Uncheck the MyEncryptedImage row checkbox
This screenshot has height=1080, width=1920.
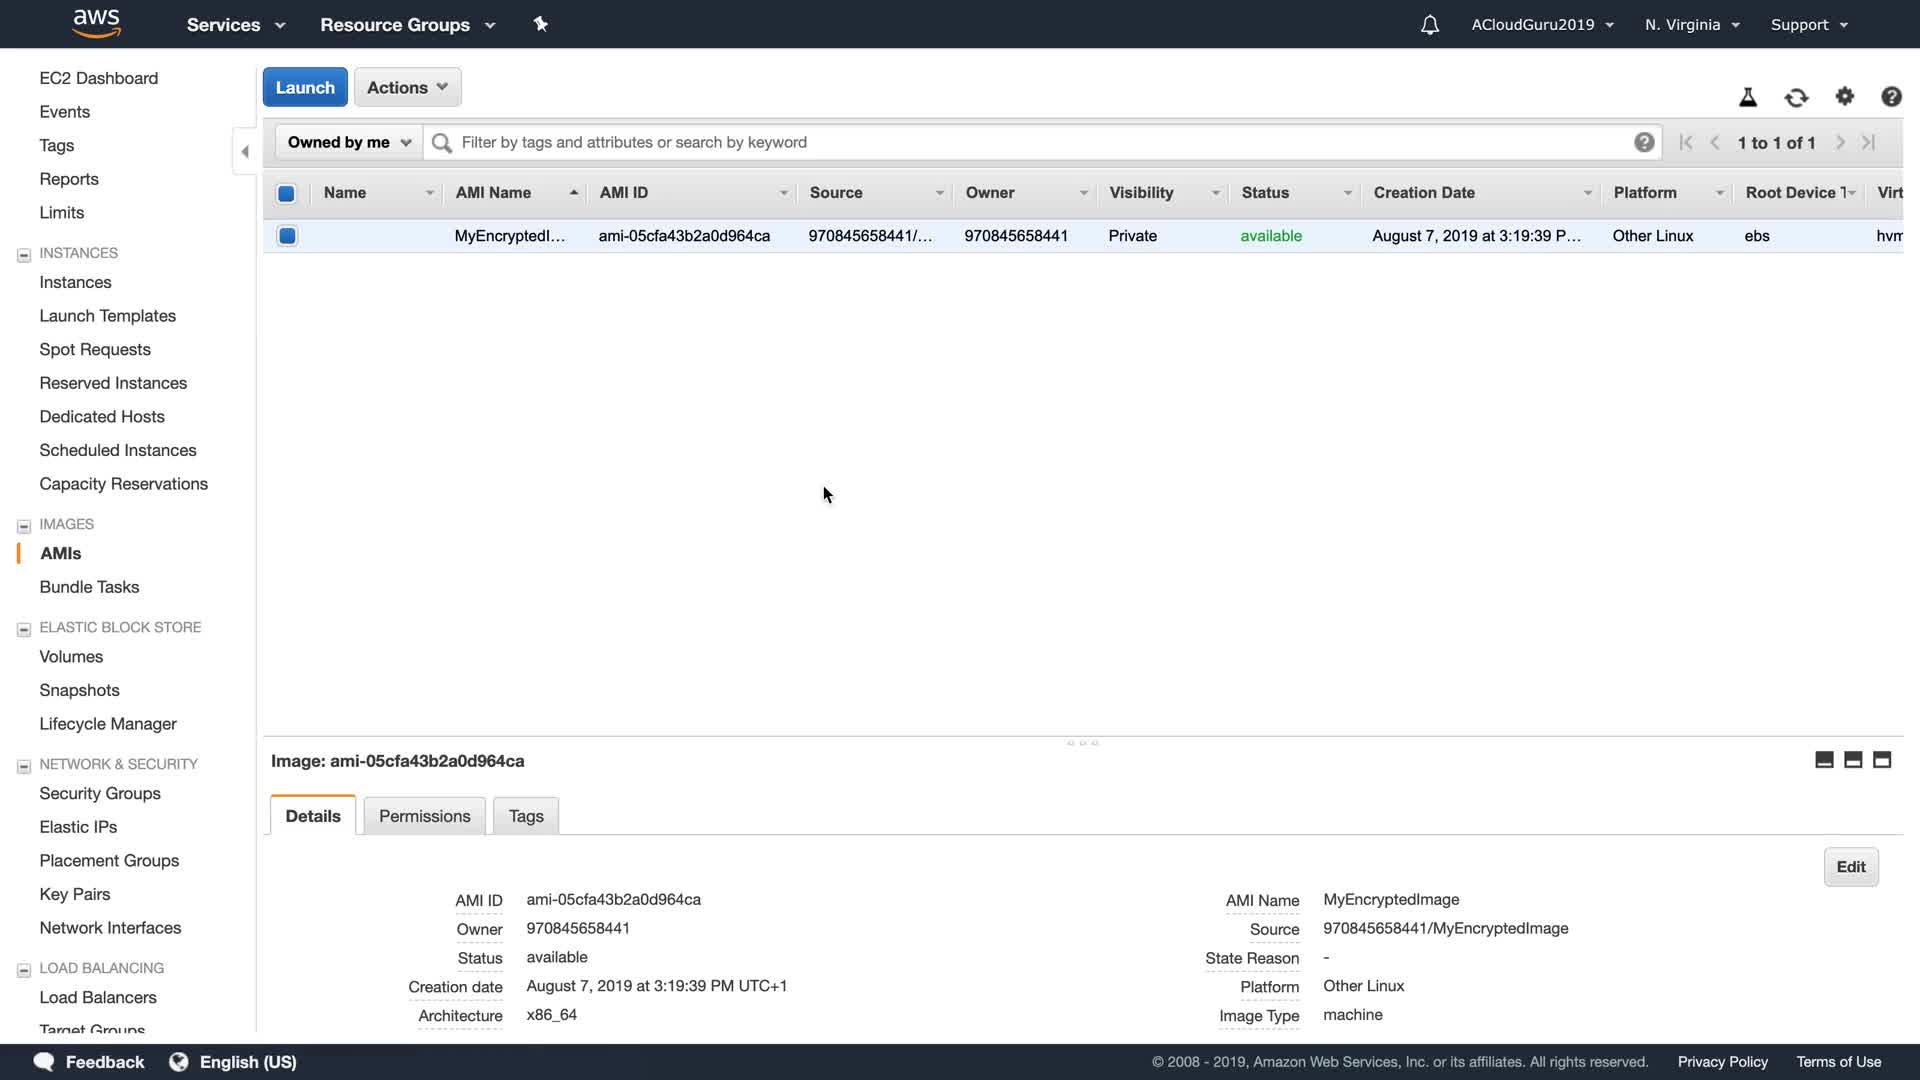point(287,236)
